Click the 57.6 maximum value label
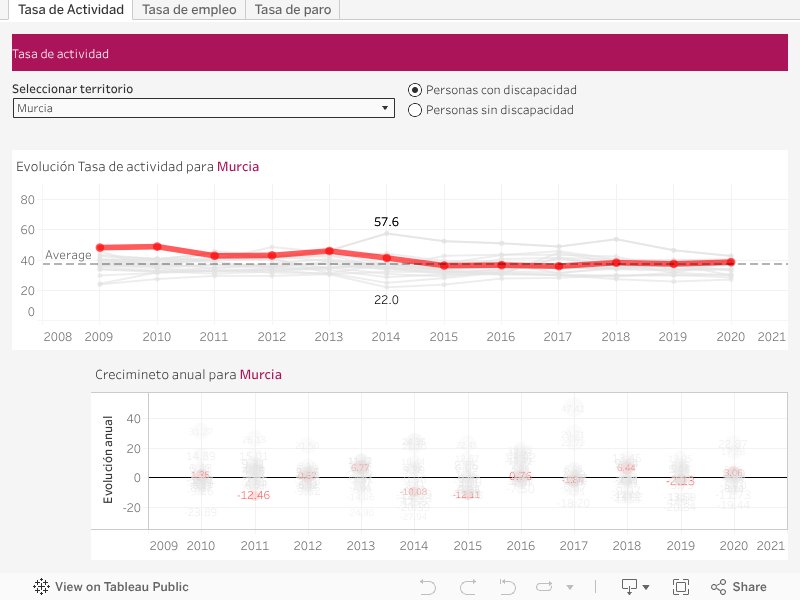This screenshot has width=800, height=600. pos(386,221)
